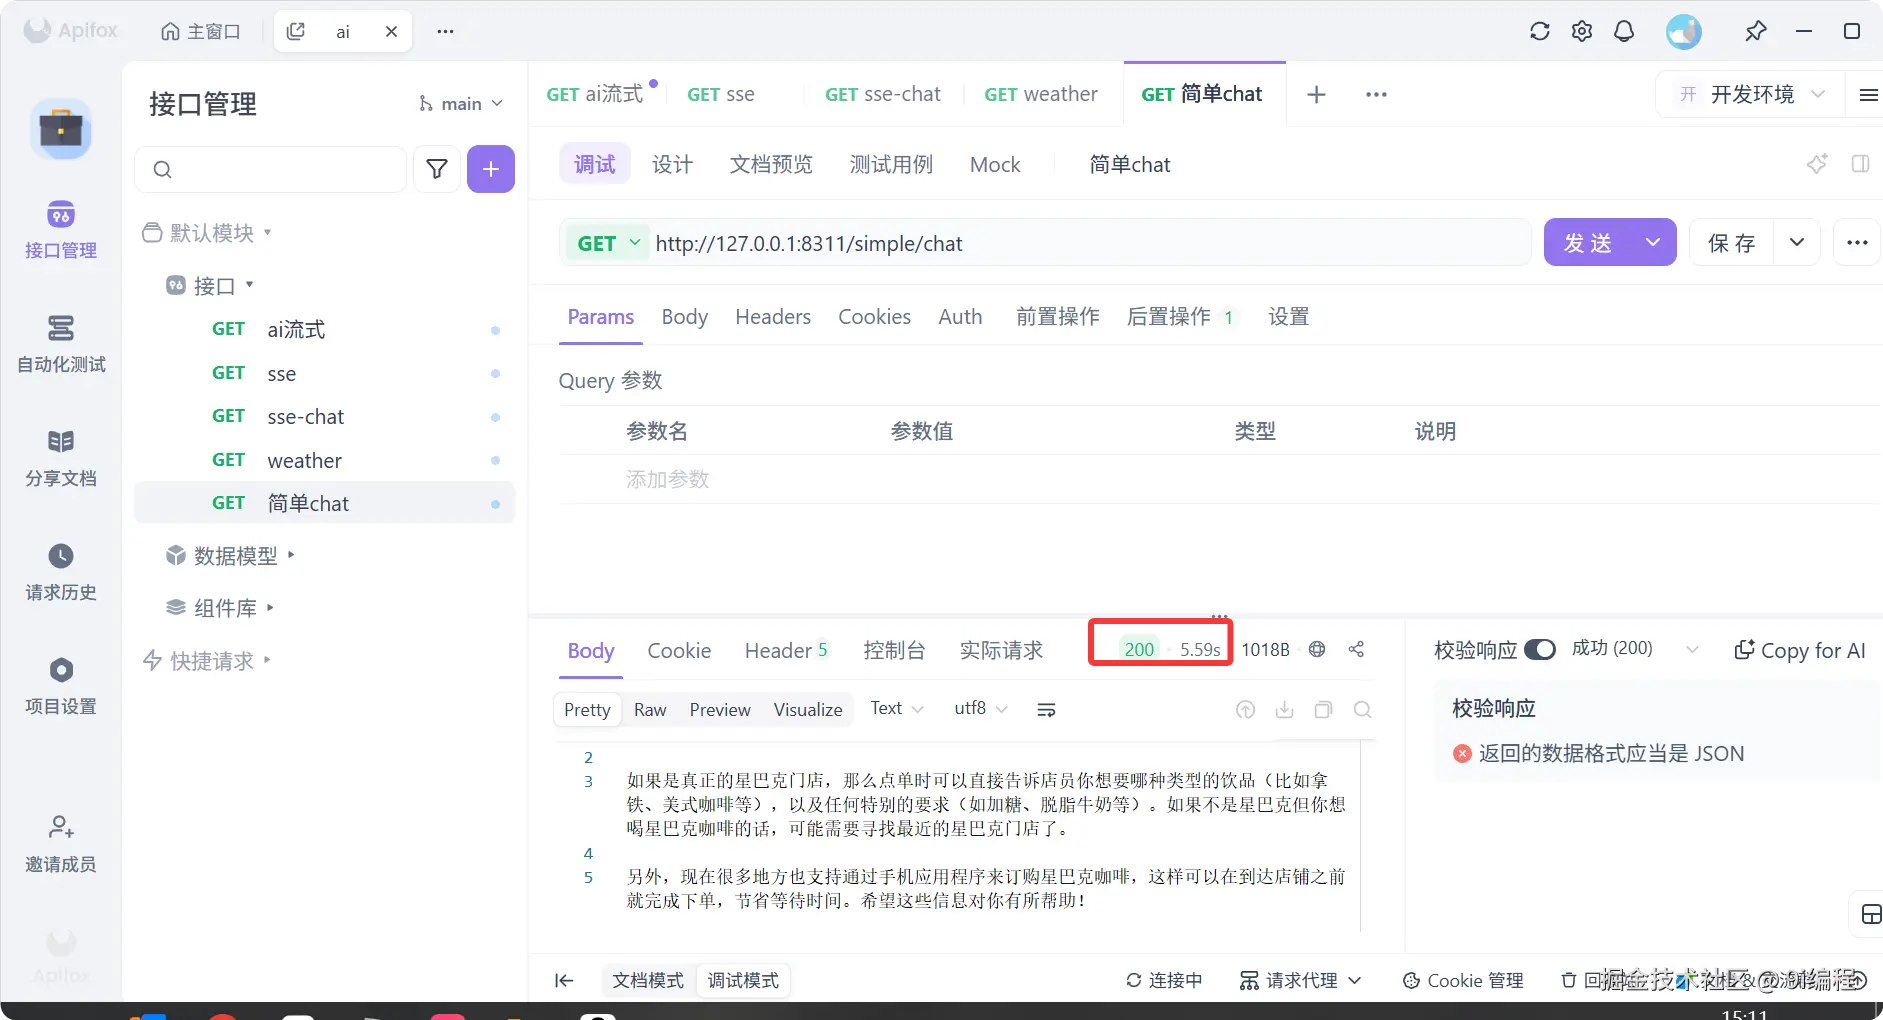
Task: Click the purple plus add button
Action: 491,169
